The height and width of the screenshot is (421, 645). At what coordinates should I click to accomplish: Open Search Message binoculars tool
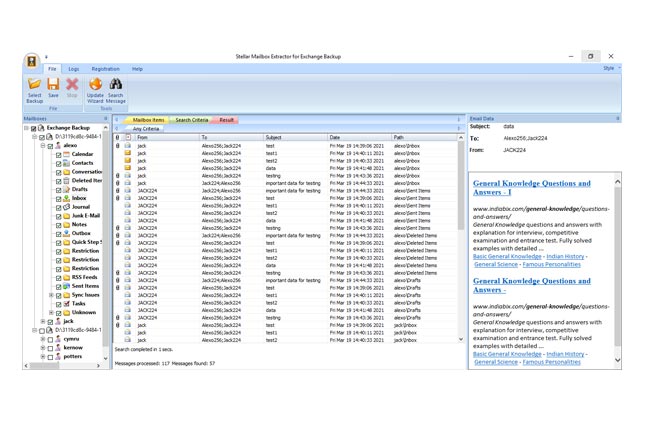(116, 90)
